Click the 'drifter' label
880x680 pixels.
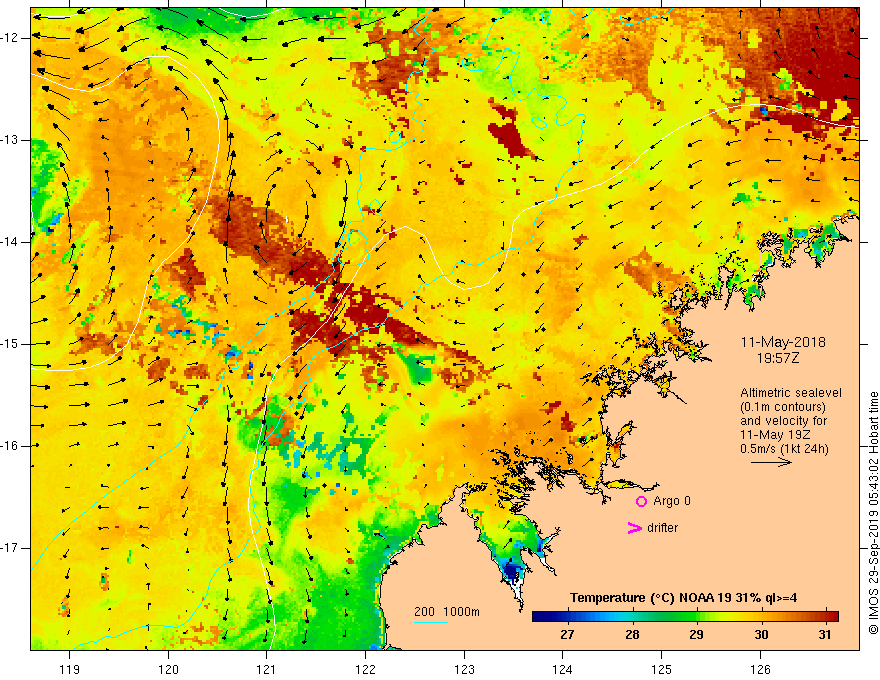(x=662, y=528)
